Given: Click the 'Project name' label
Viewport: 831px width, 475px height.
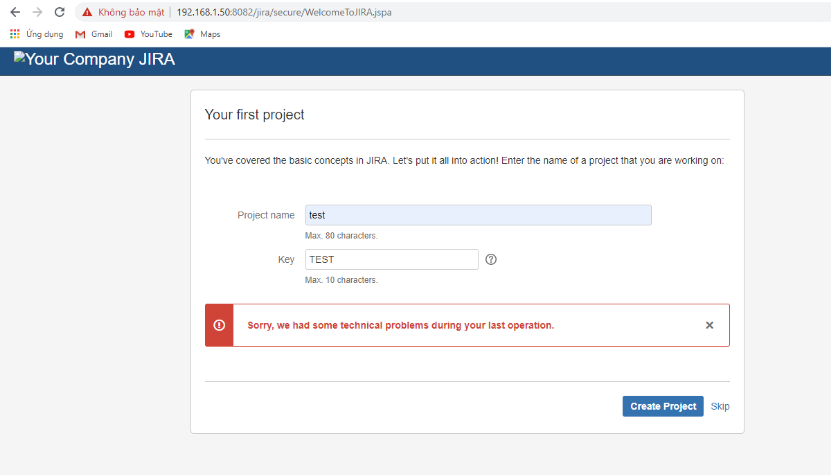Looking at the screenshot, I should click(266, 215).
